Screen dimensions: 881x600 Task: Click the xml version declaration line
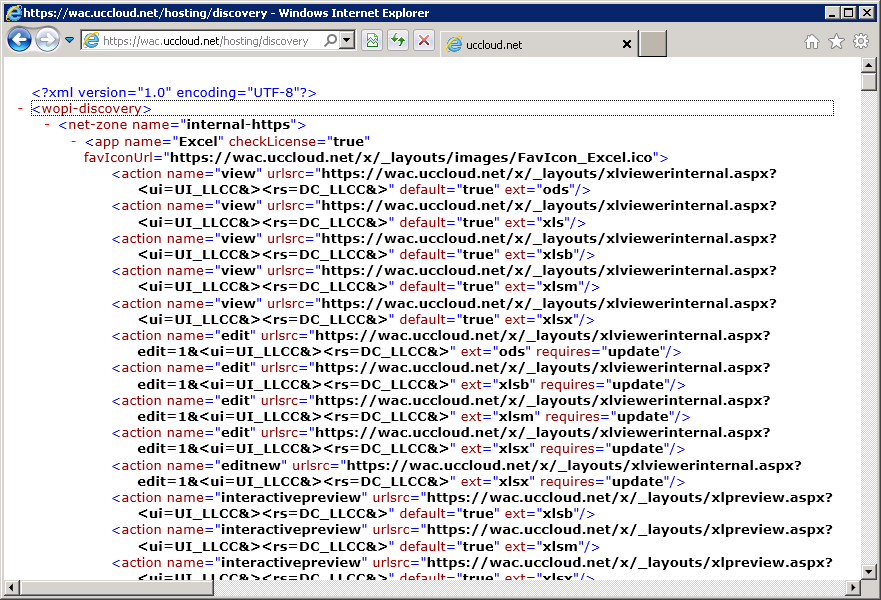[174, 92]
